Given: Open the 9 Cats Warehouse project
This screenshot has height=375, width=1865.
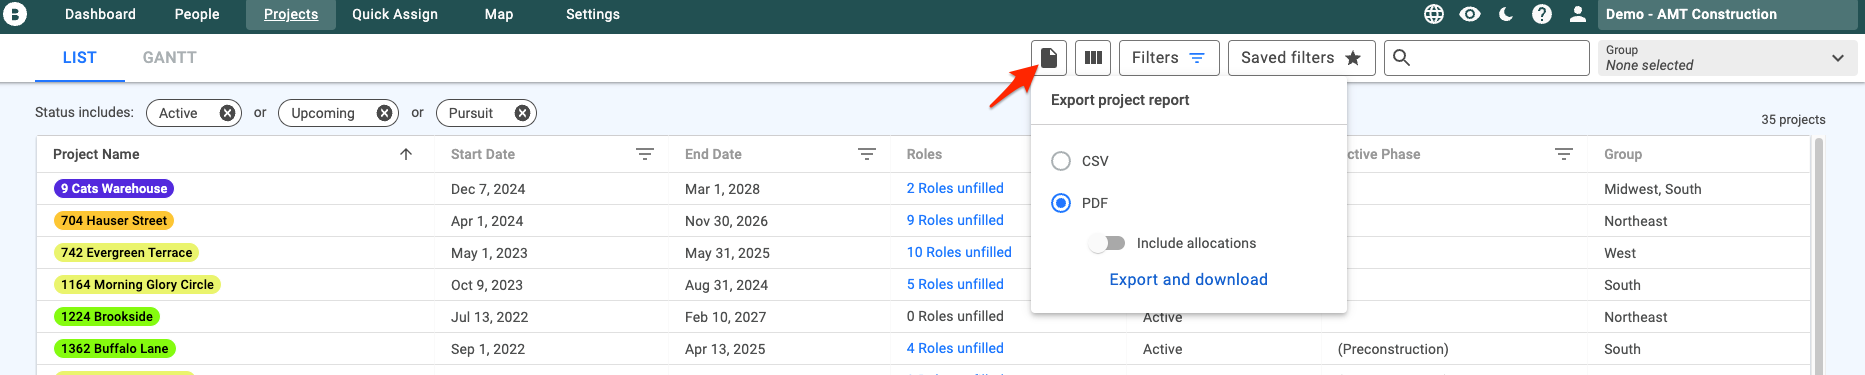Looking at the screenshot, I should (114, 189).
